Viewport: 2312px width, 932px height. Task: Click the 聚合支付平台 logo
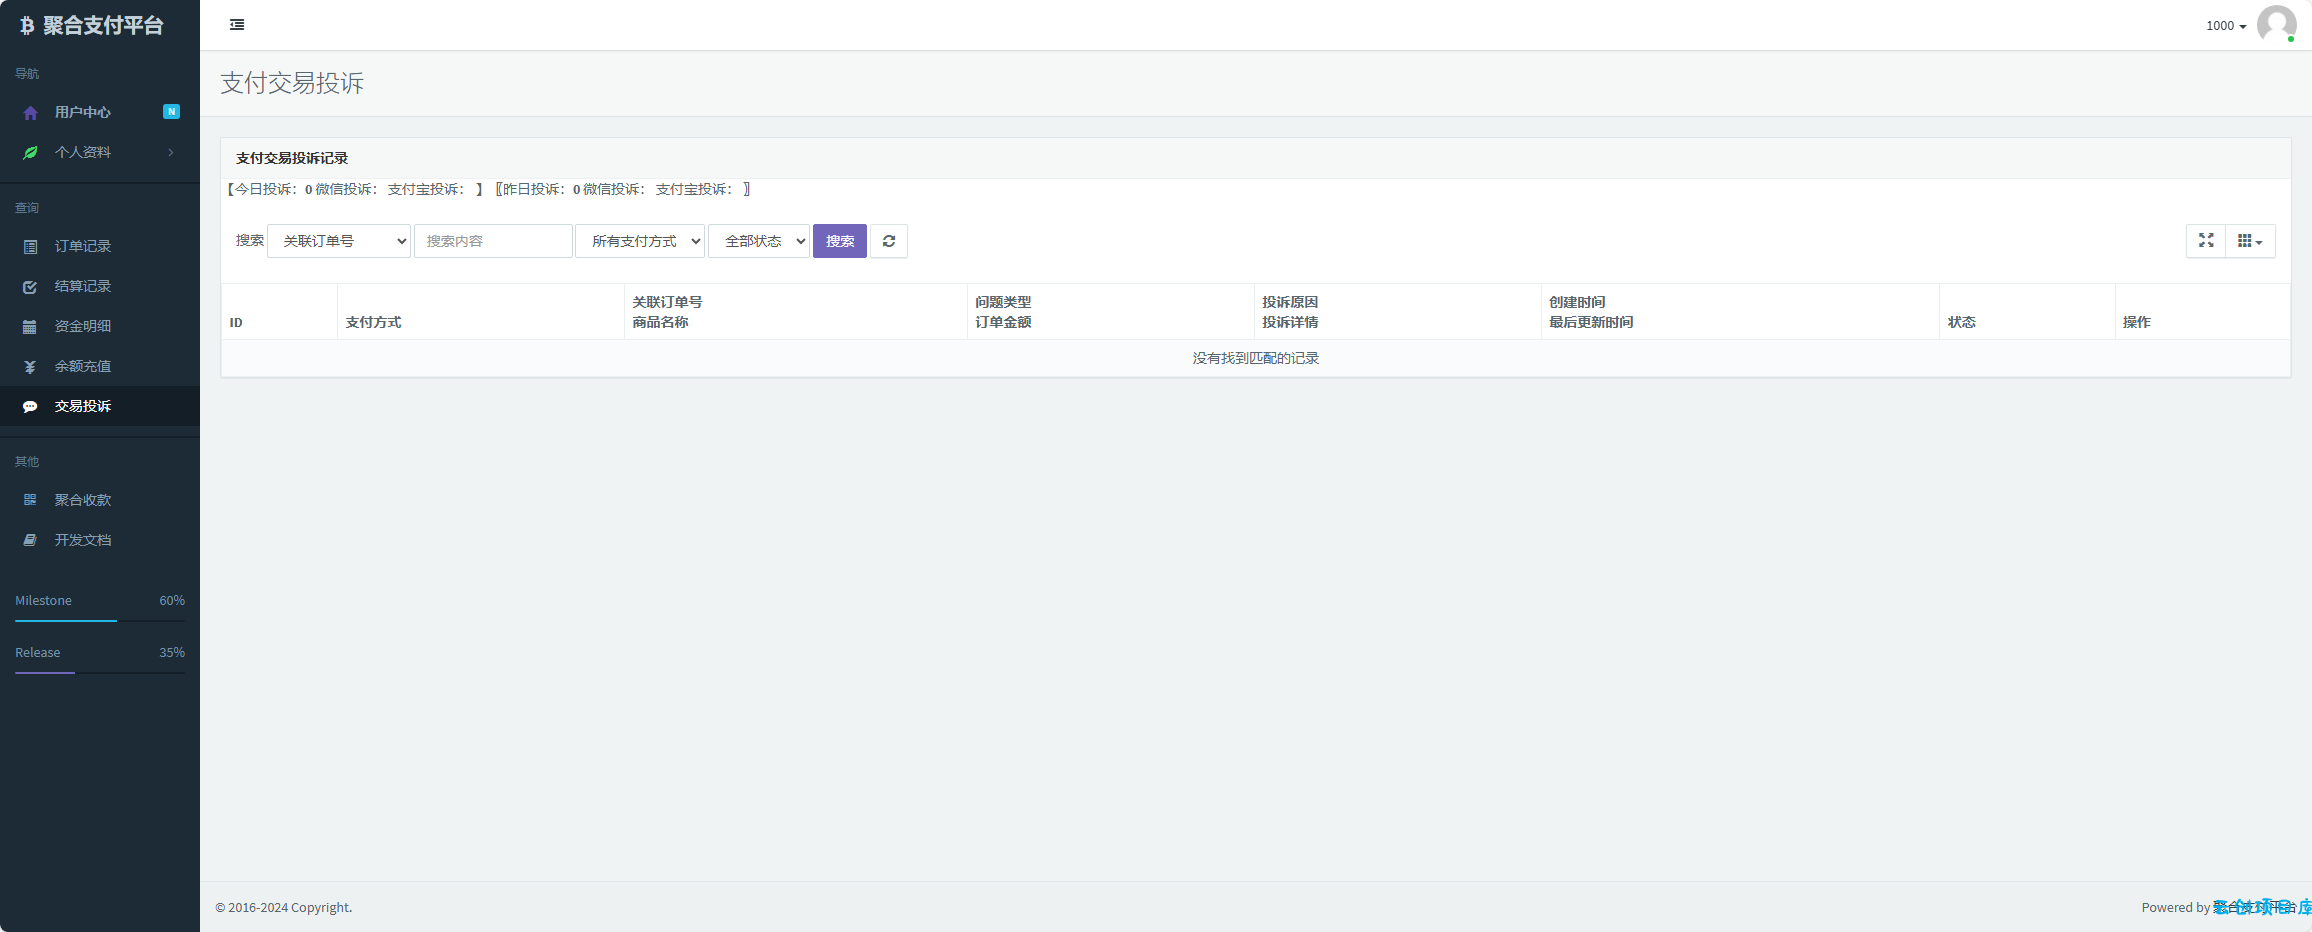92,25
